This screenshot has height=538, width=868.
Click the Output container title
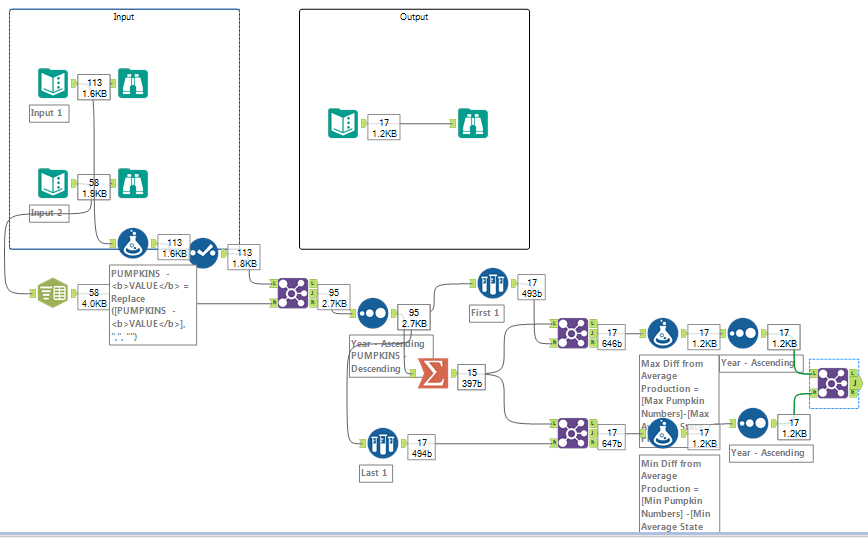pos(414,17)
